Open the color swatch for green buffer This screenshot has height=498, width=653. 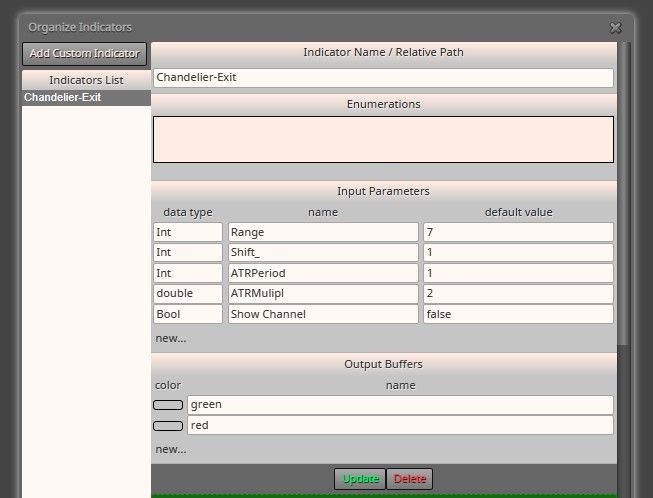click(x=168, y=405)
